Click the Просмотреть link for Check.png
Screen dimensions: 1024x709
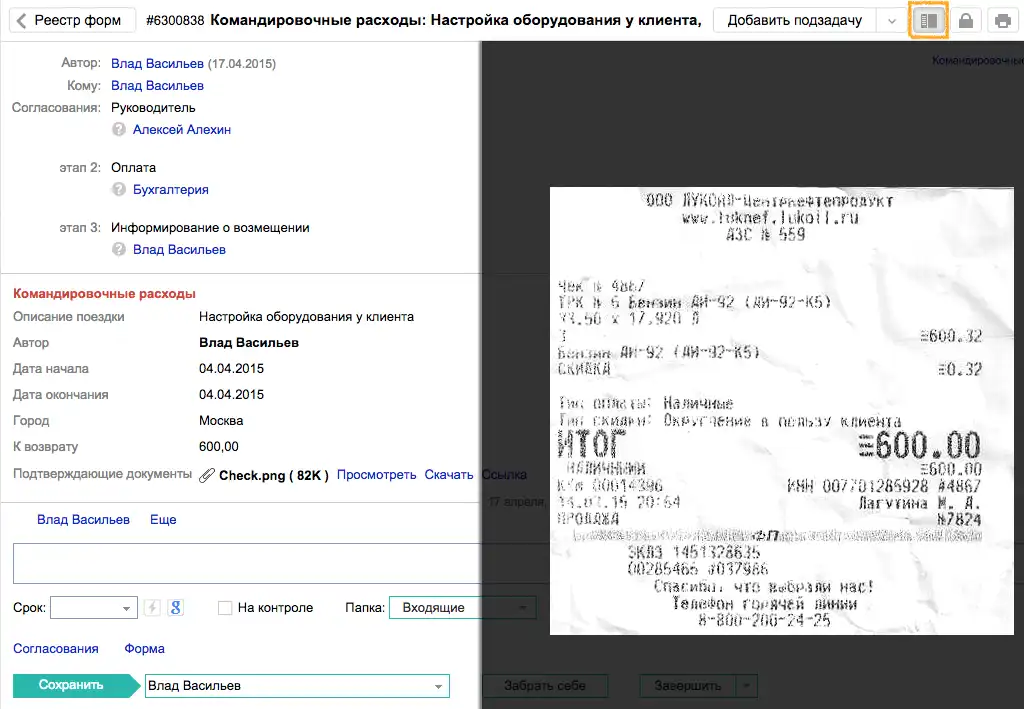coord(376,475)
